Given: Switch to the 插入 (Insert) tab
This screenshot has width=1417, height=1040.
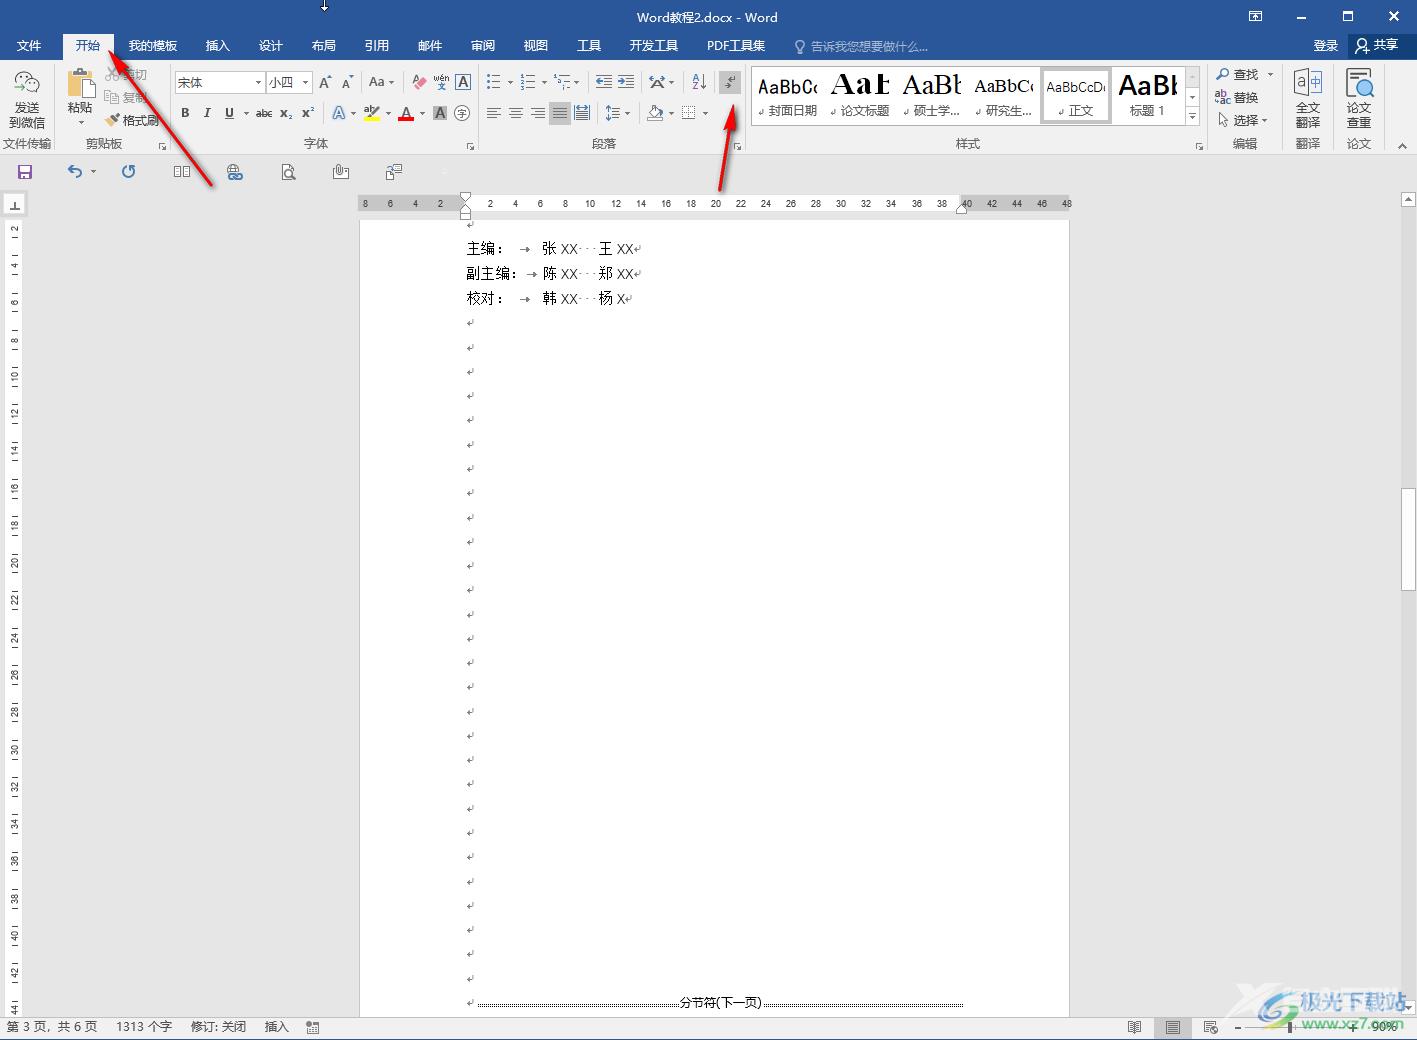Looking at the screenshot, I should pos(217,46).
